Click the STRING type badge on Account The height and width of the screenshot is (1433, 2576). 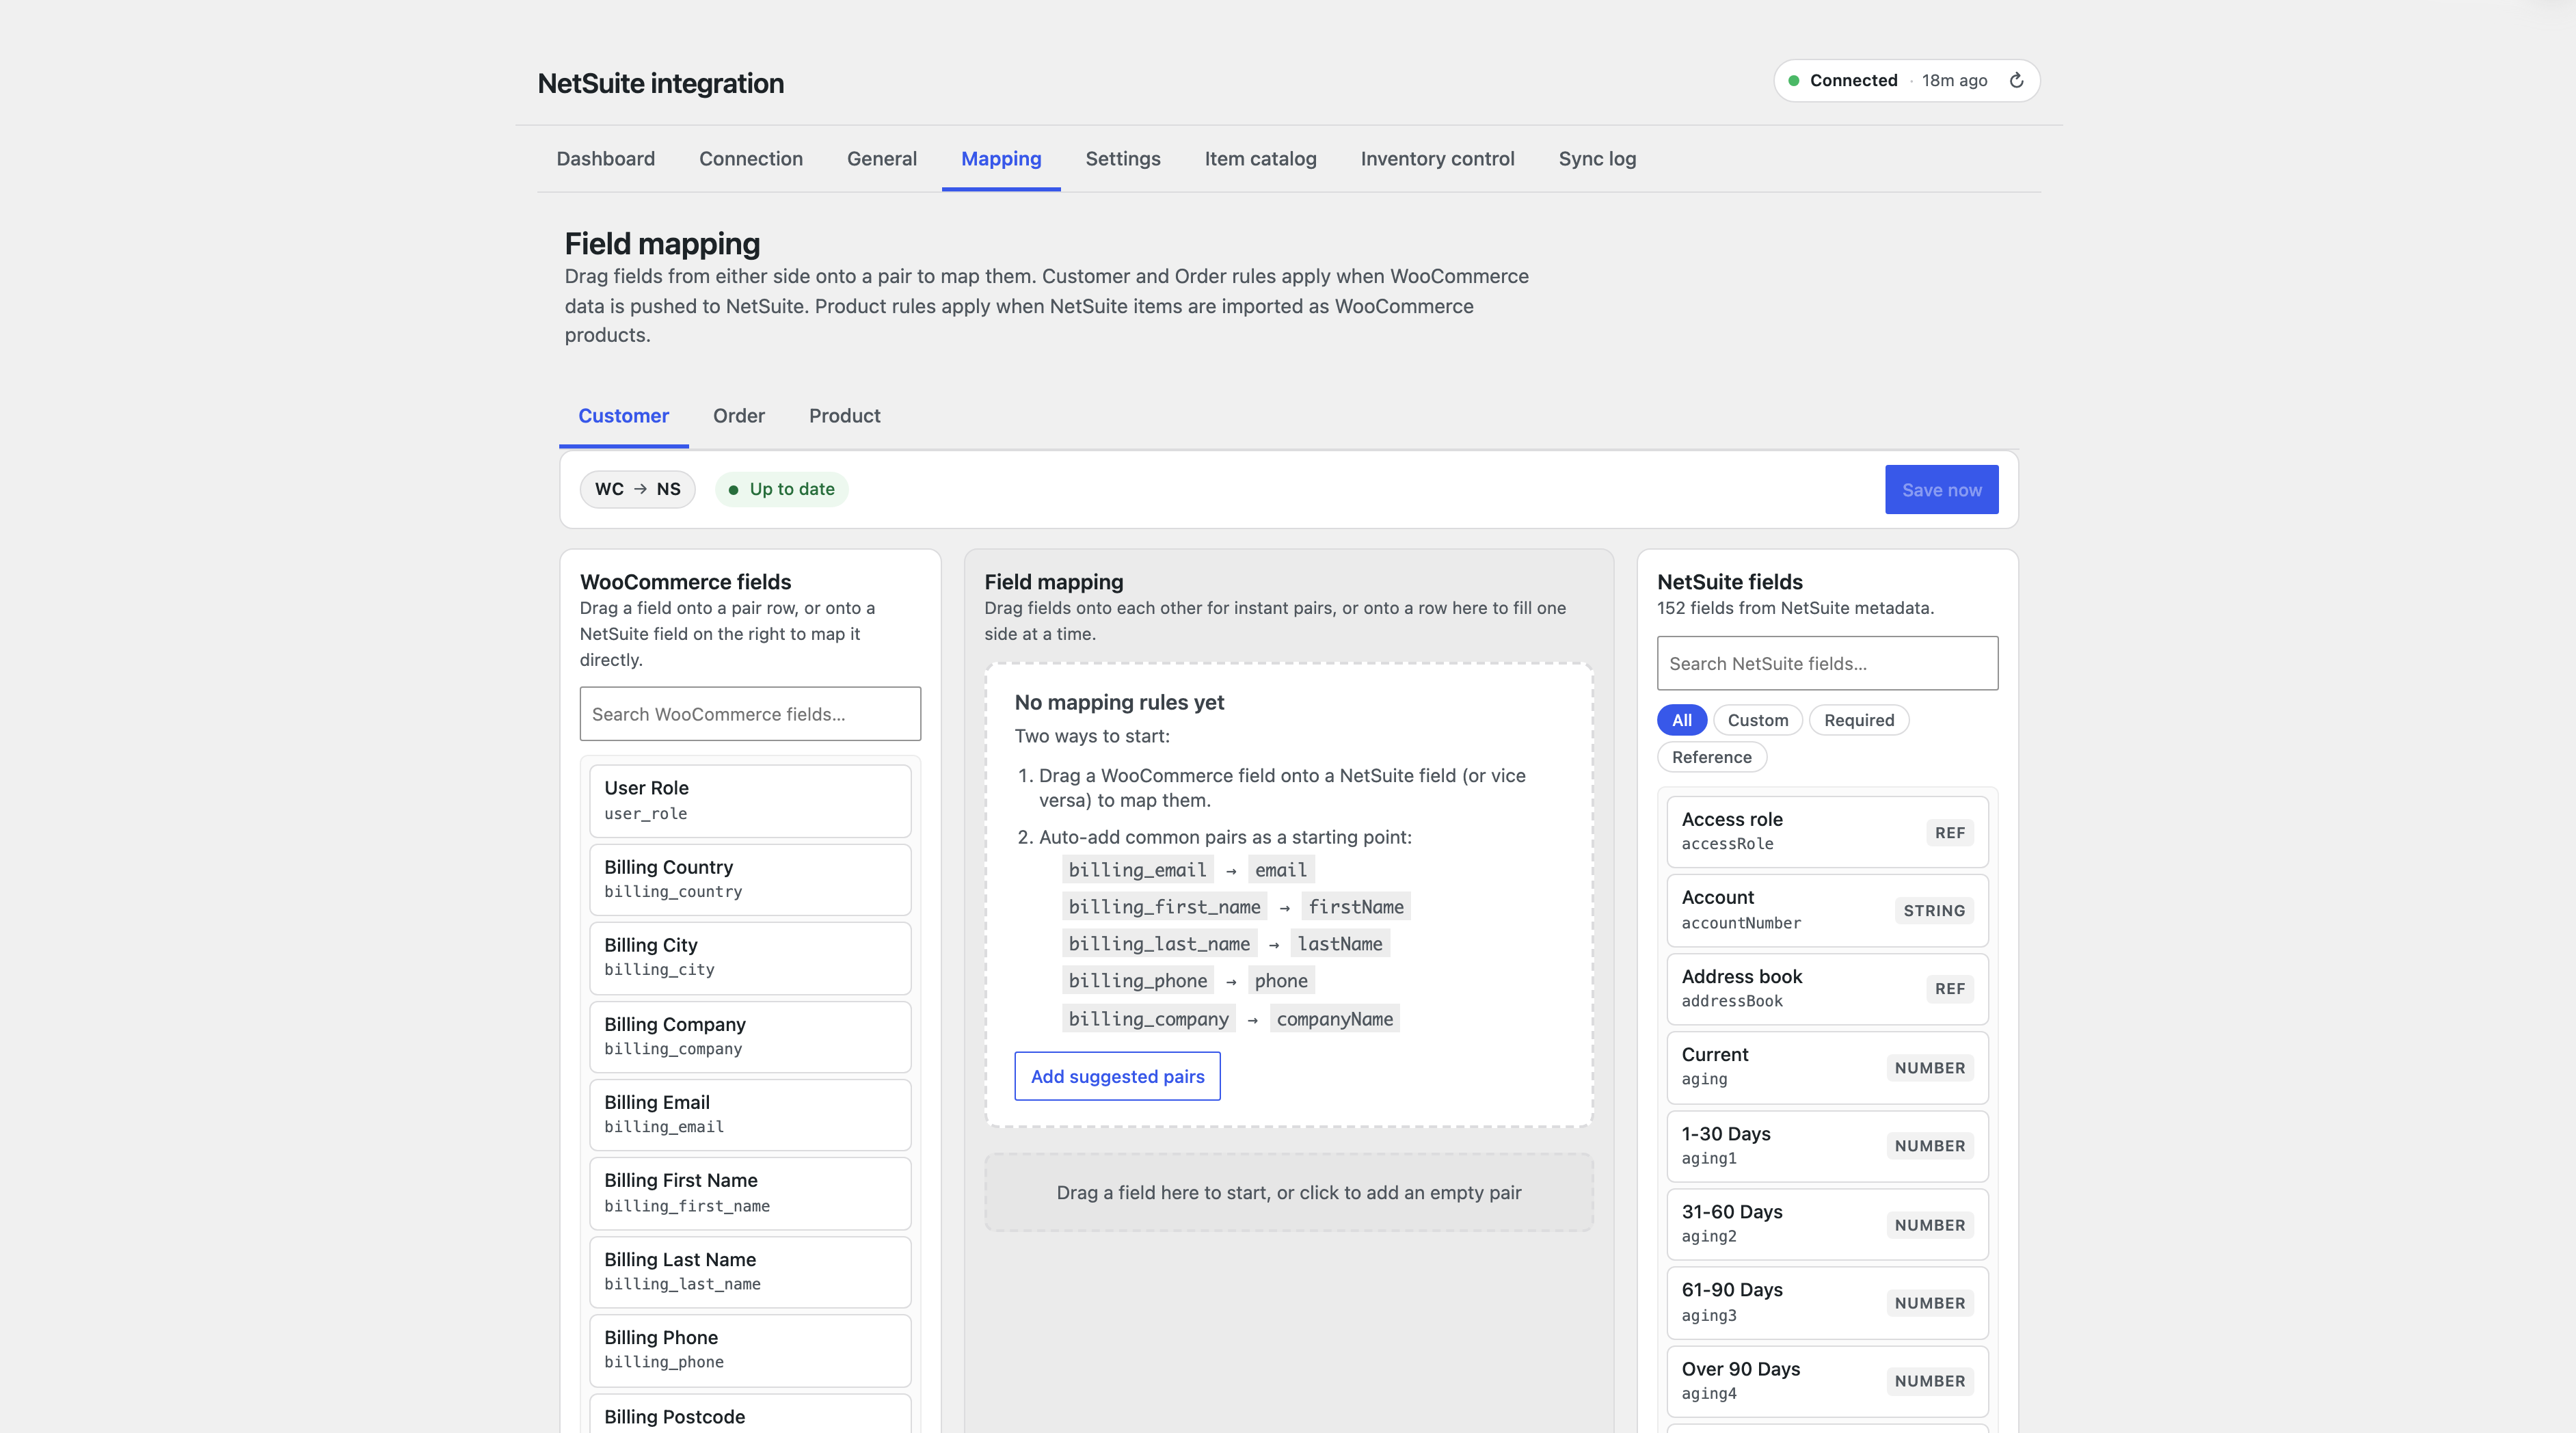[1933, 910]
